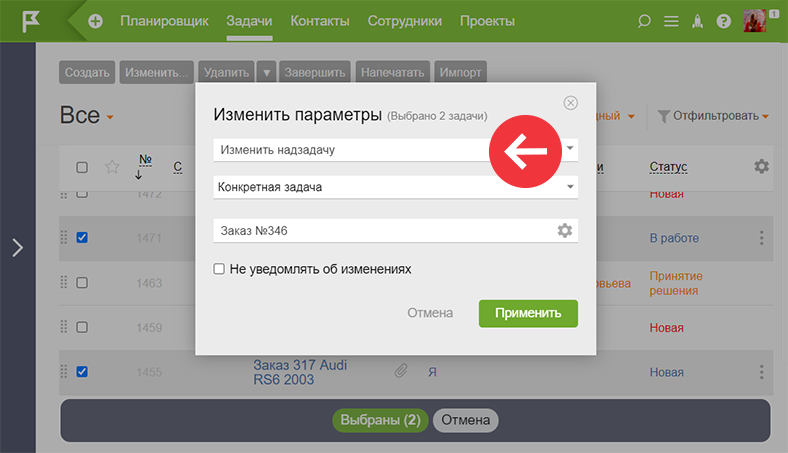The width and height of the screenshot is (788, 453).
Task: Uncheck task 1455 checkbox
Action: 82,372
